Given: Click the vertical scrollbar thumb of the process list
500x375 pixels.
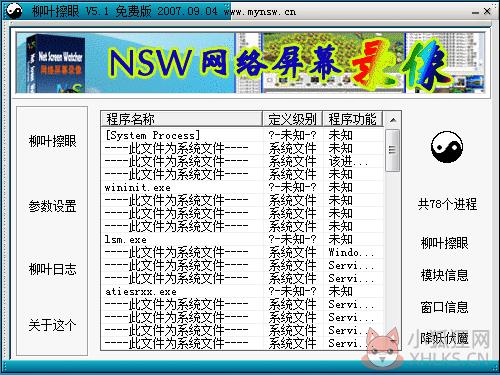Looking at the screenshot, I should [x=392, y=150].
